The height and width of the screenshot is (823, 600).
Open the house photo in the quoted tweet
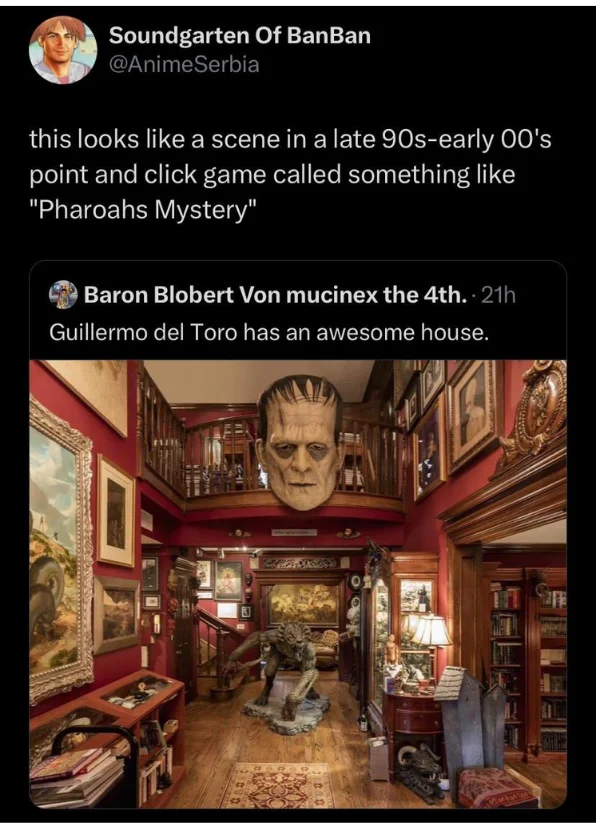click(298, 584)
